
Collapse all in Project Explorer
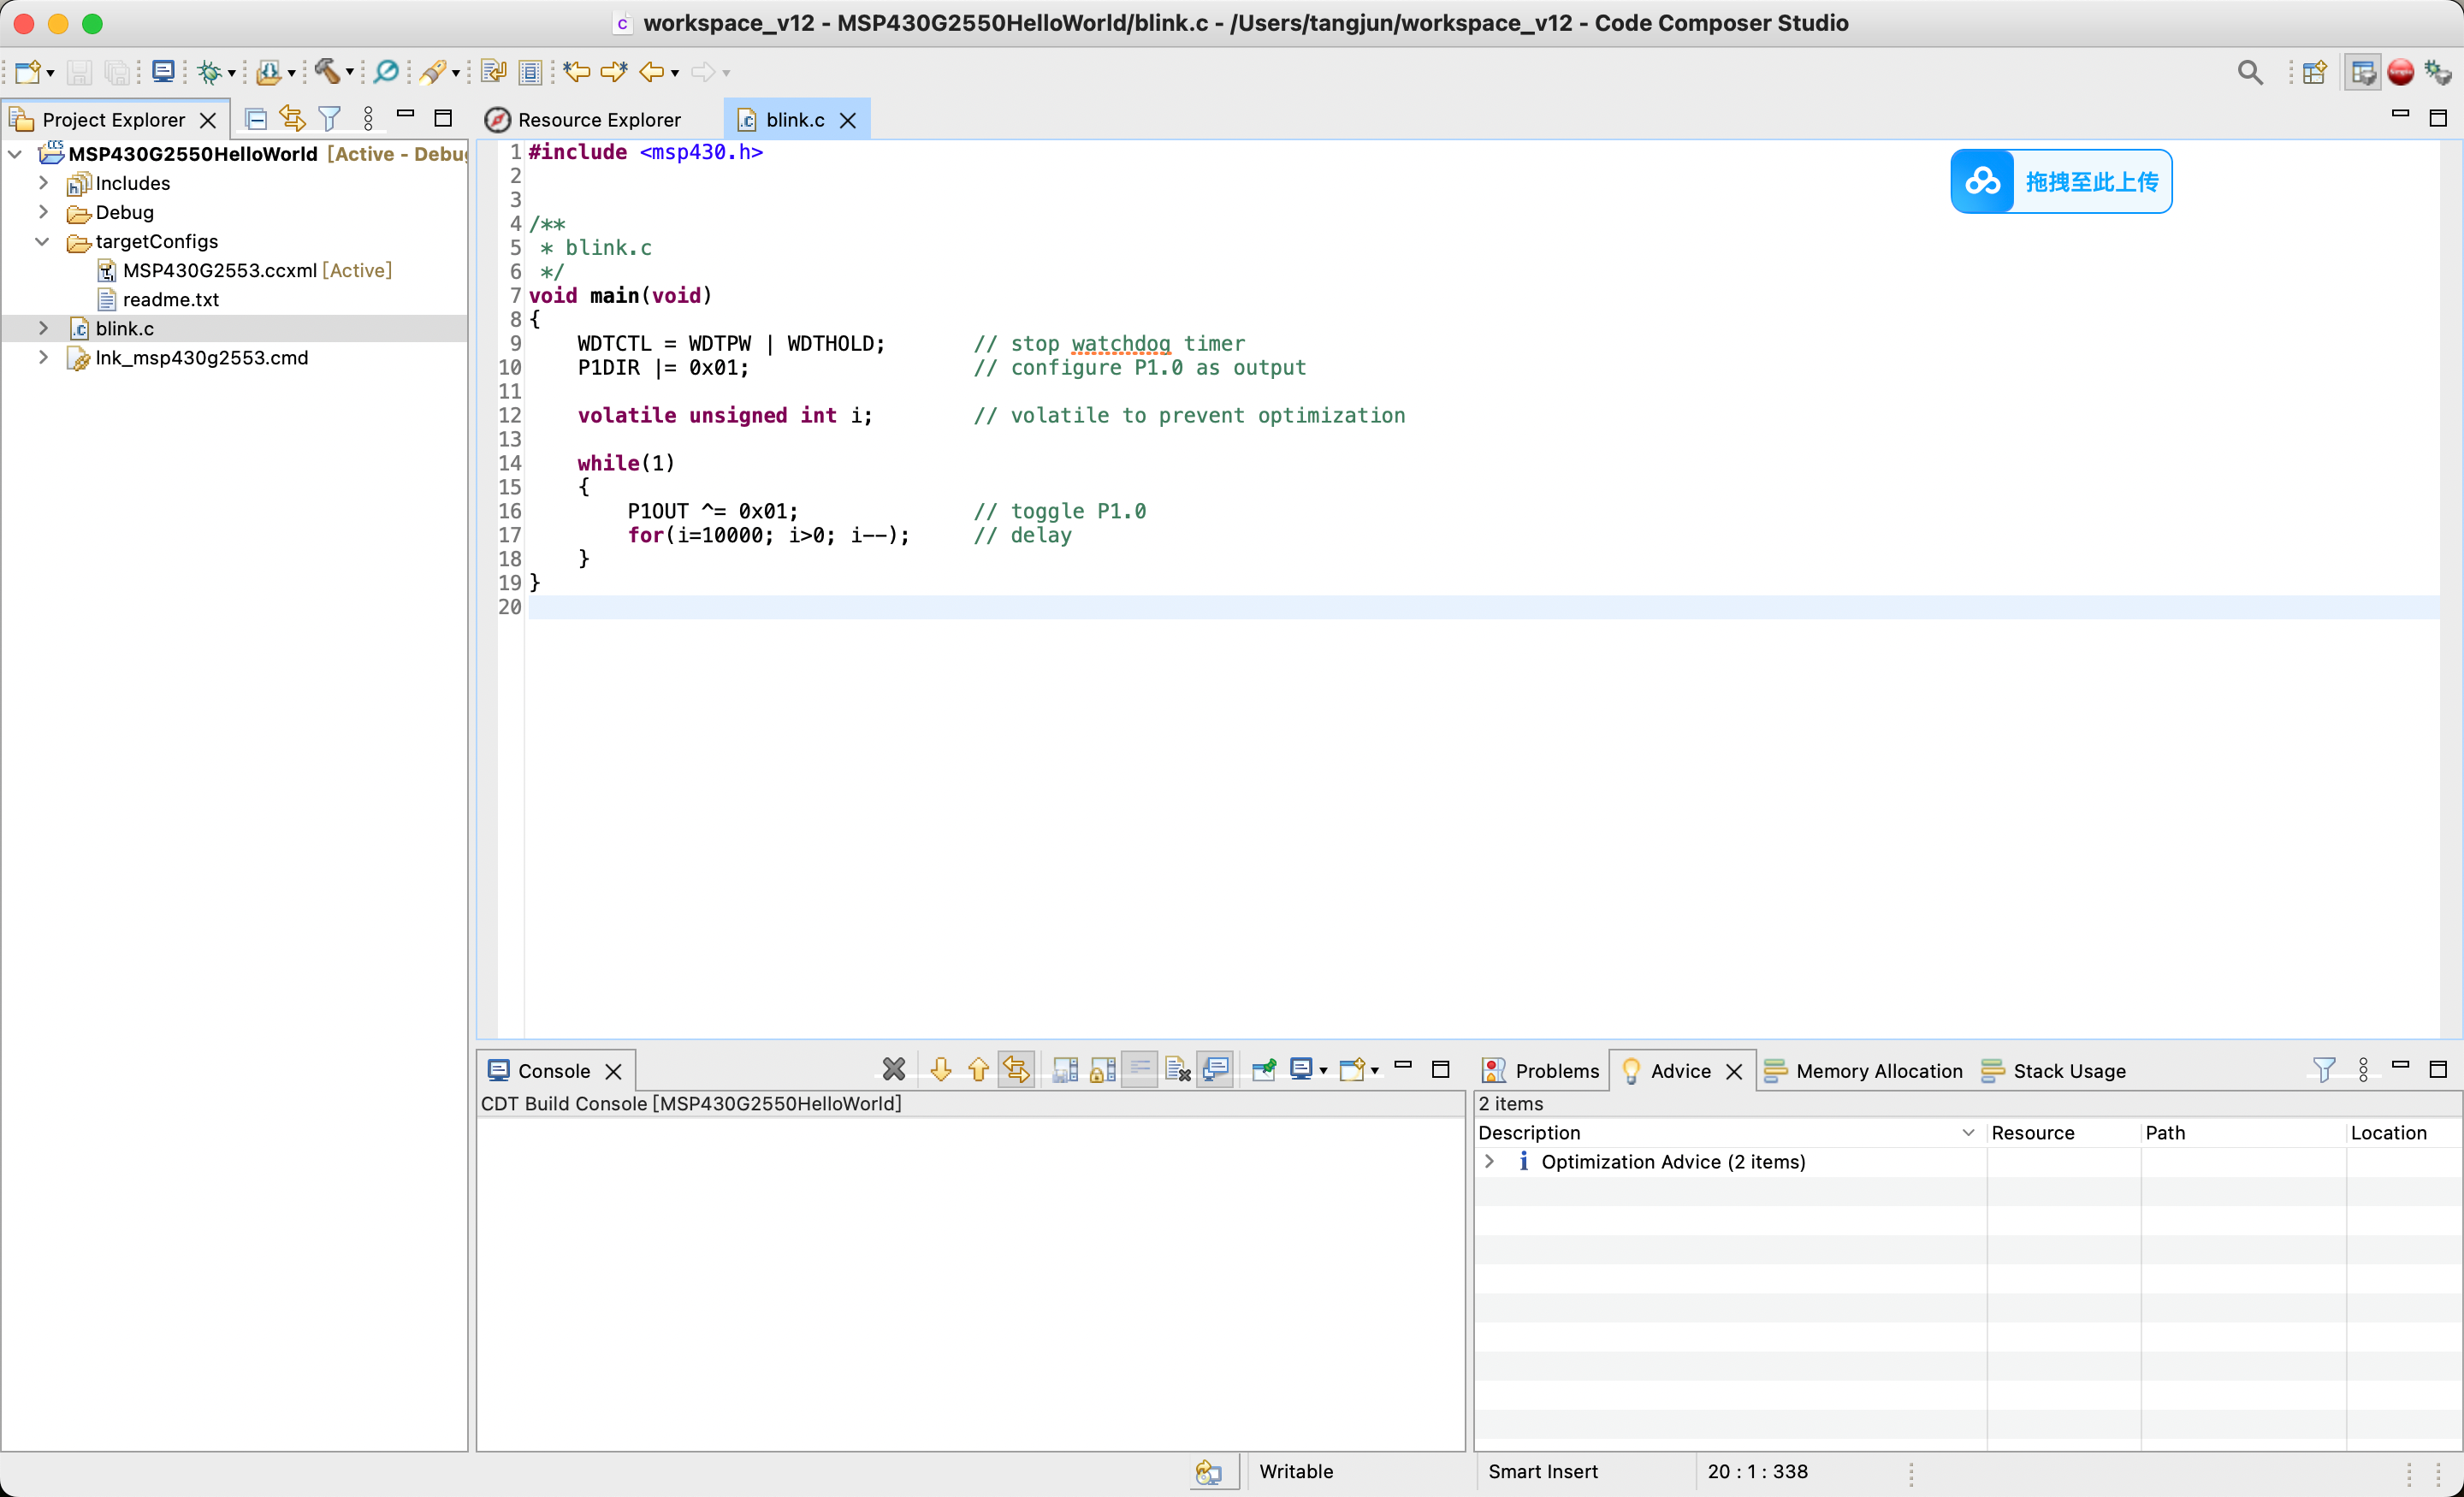pos(256,119)
